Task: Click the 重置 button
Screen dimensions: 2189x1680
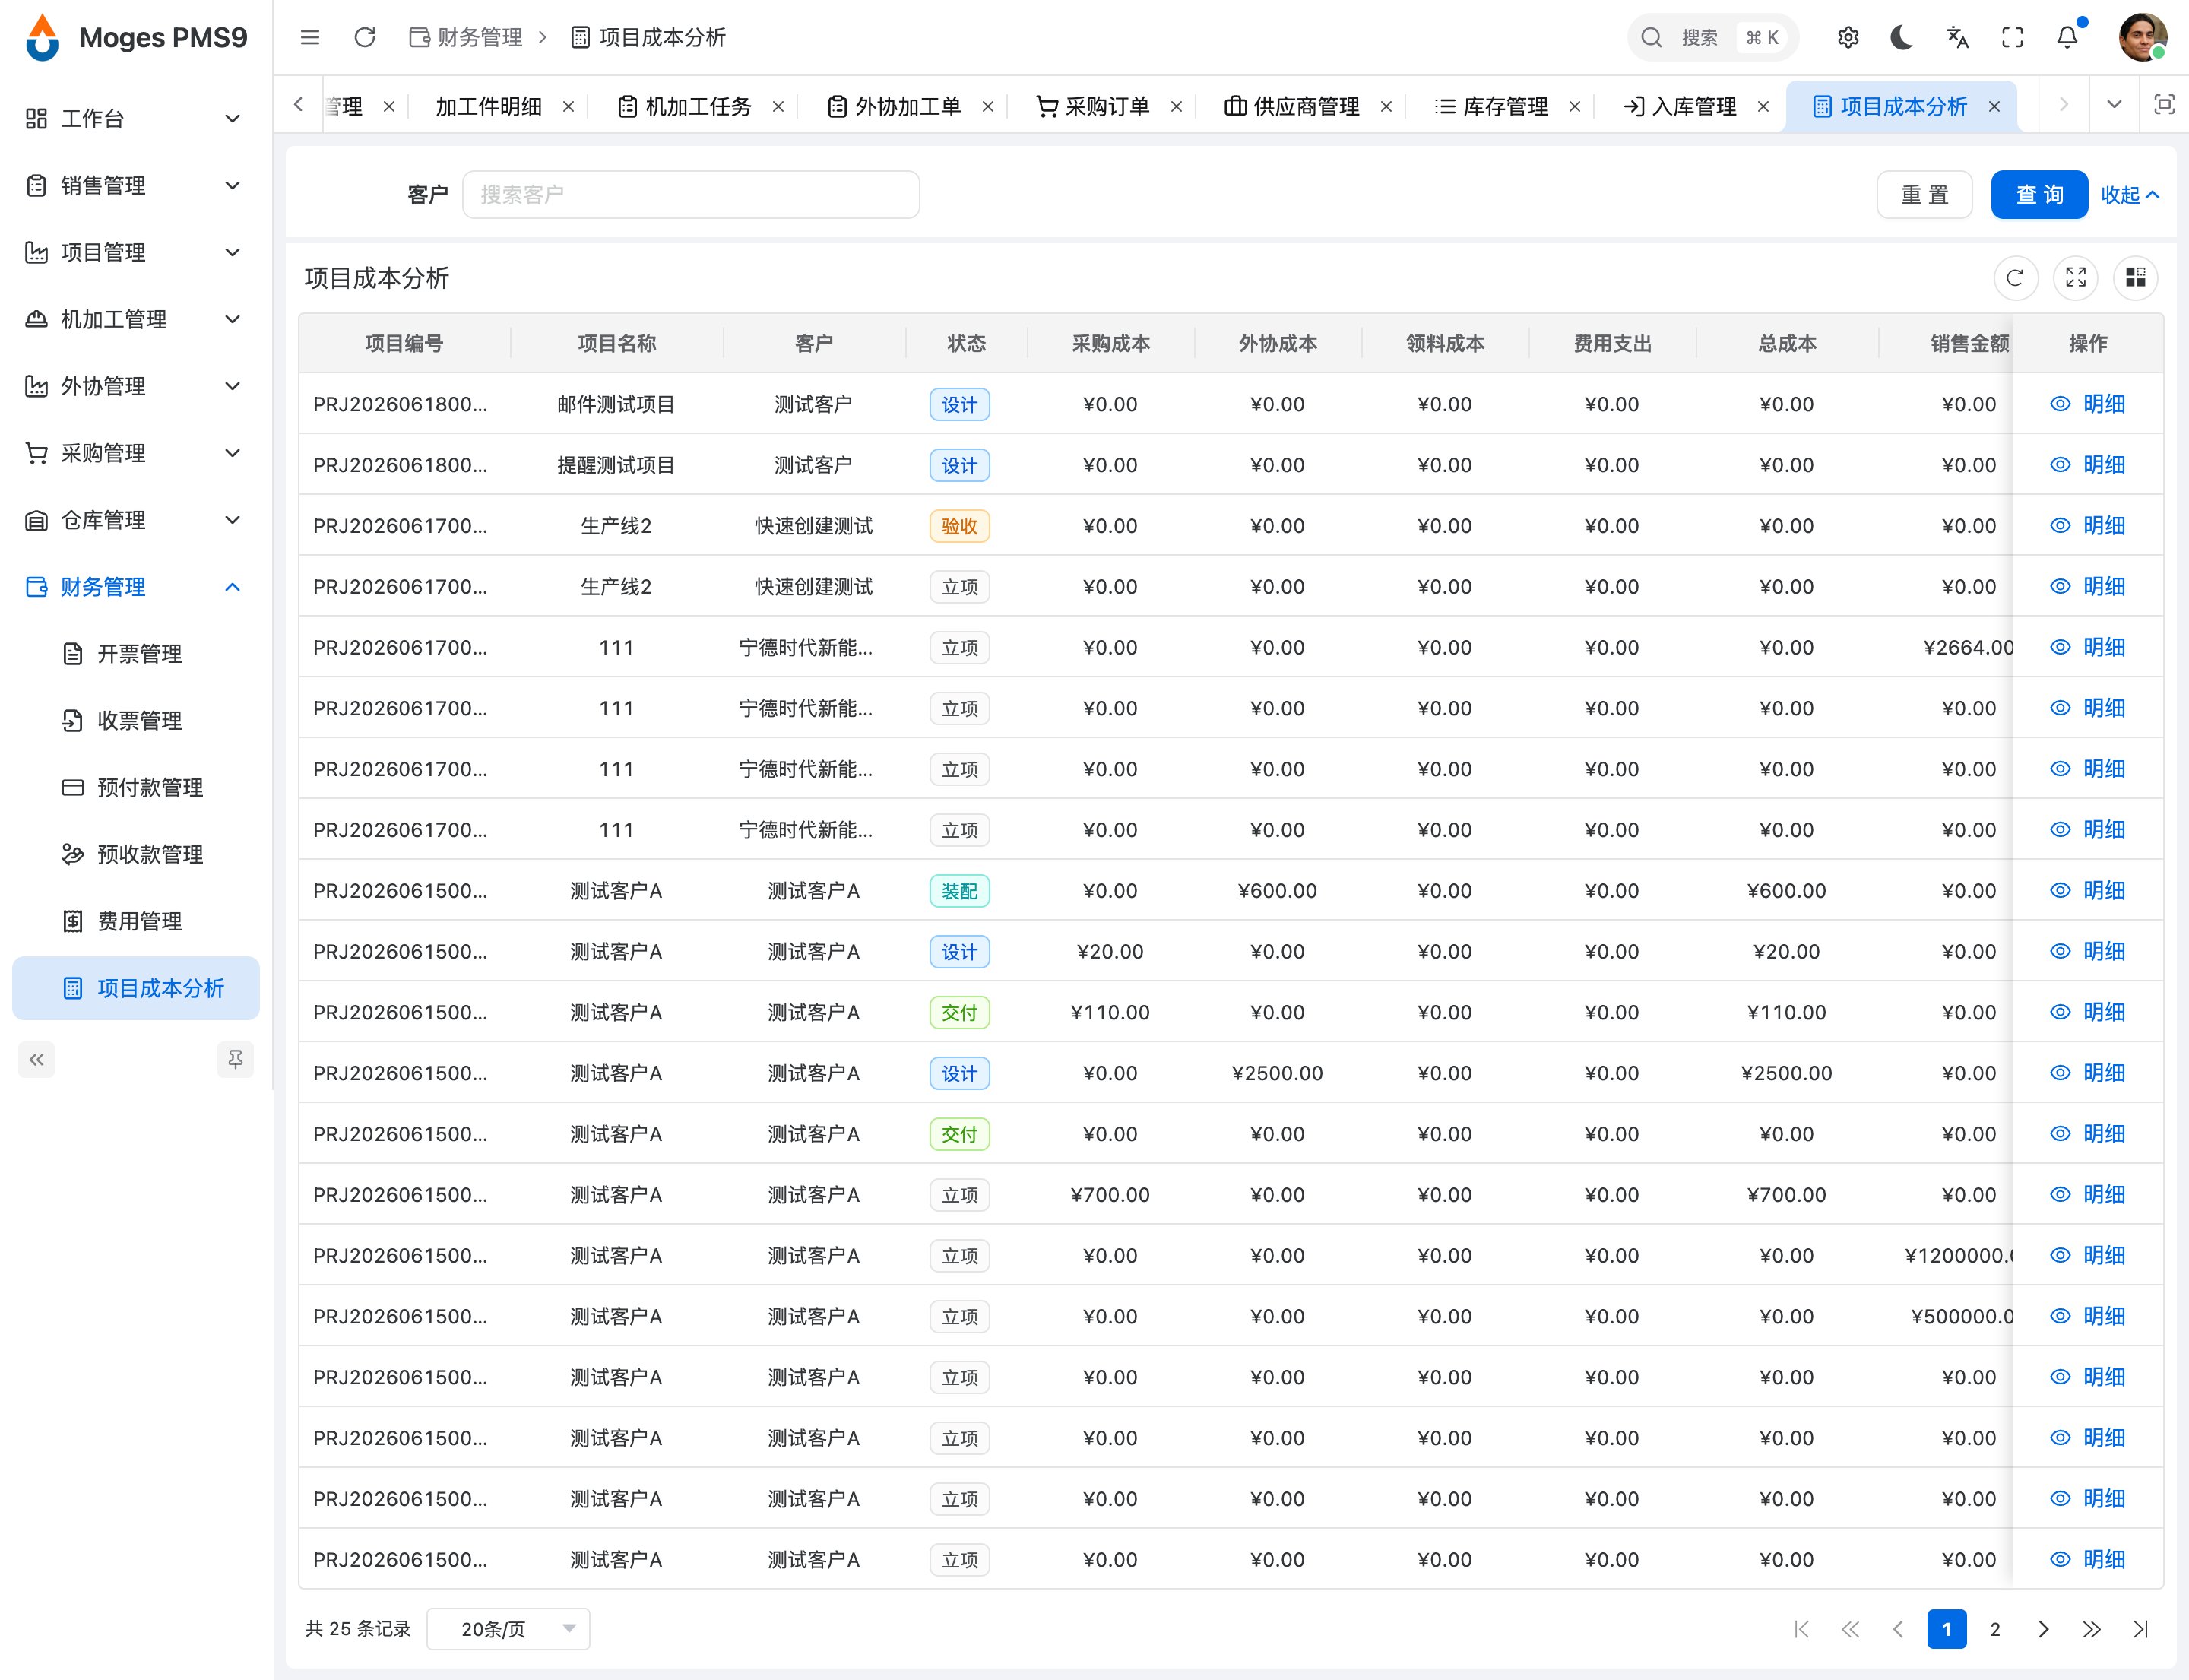Action: coord(1924,194)
